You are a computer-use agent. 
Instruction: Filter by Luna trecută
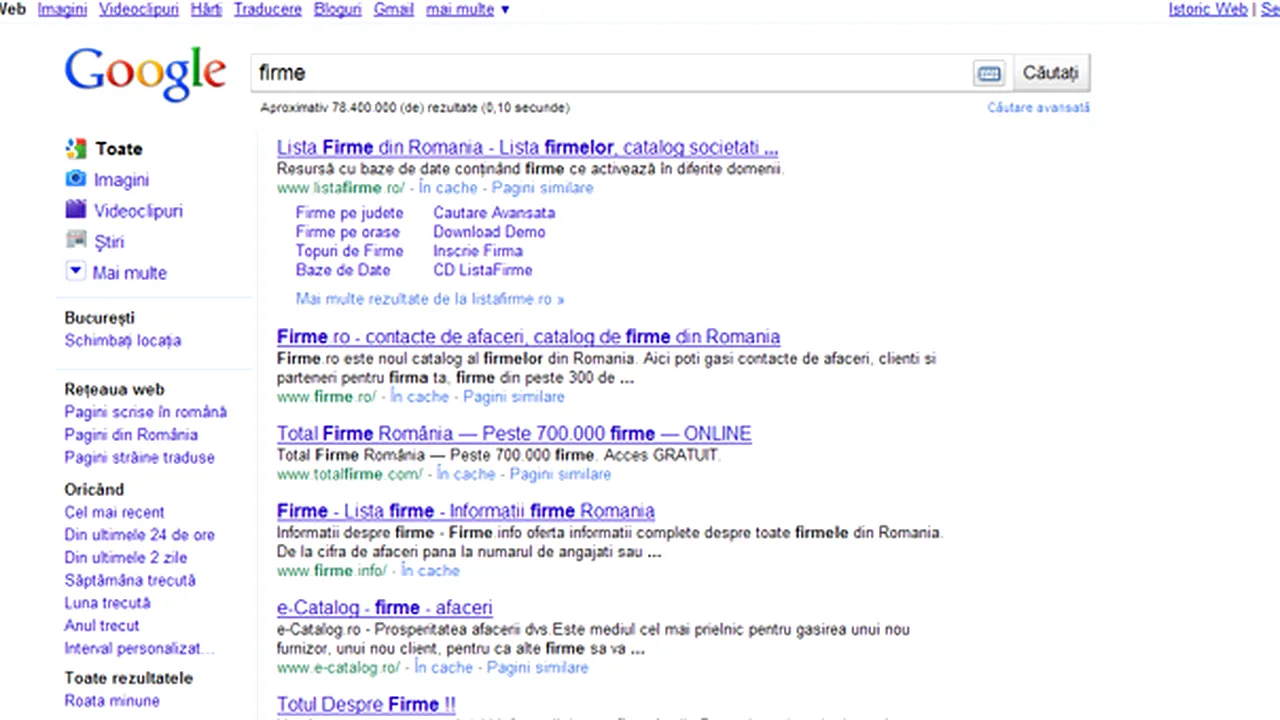point(108,604)
